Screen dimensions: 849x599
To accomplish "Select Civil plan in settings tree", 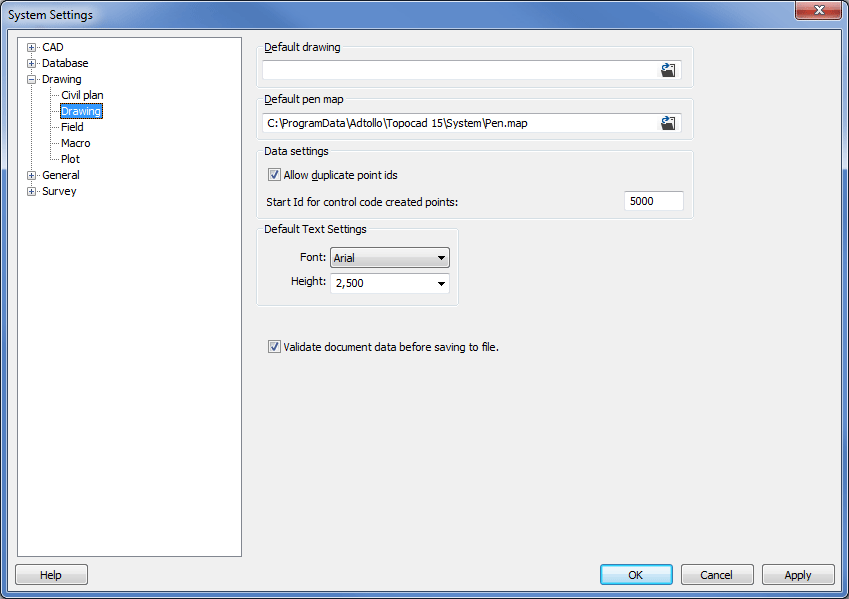I will click(82, 95).
